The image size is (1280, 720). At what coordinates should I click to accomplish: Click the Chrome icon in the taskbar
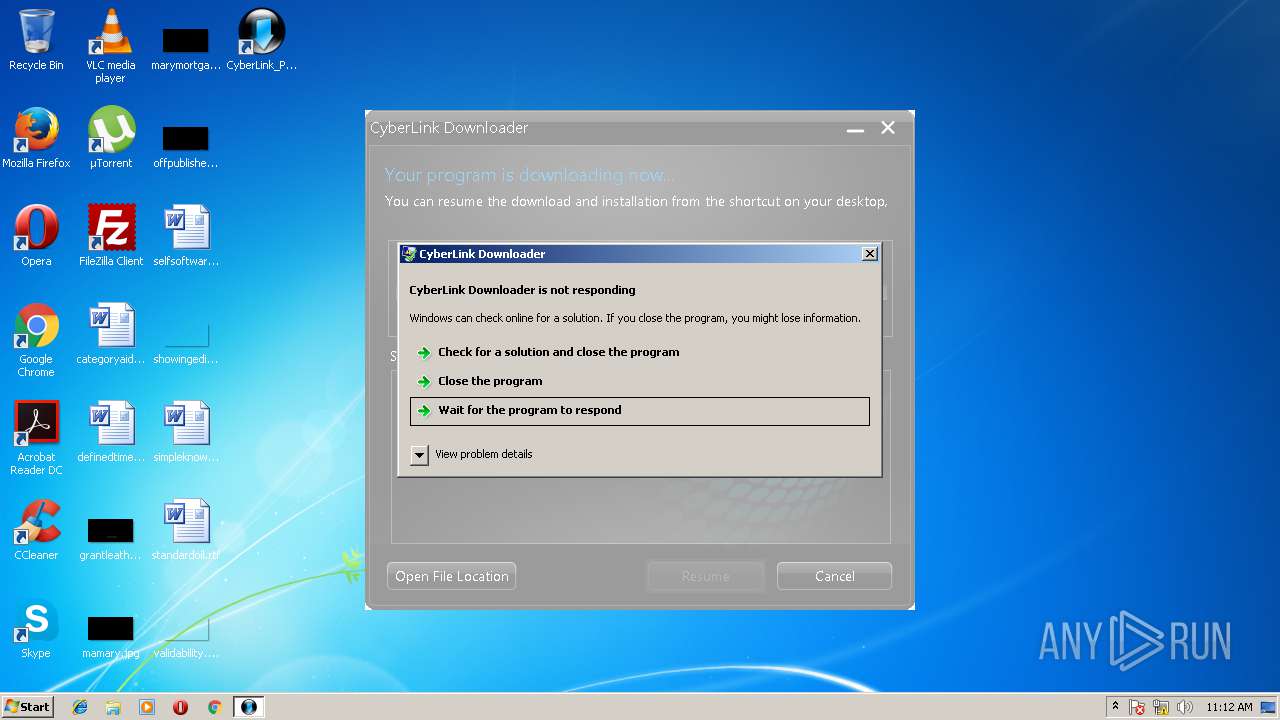214,707
